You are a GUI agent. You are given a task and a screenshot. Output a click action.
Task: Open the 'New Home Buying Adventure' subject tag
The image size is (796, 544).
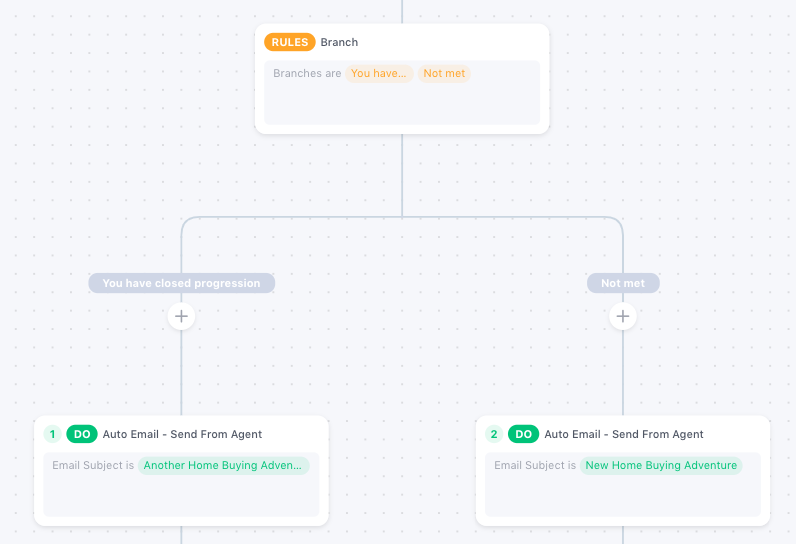point(661,465)
